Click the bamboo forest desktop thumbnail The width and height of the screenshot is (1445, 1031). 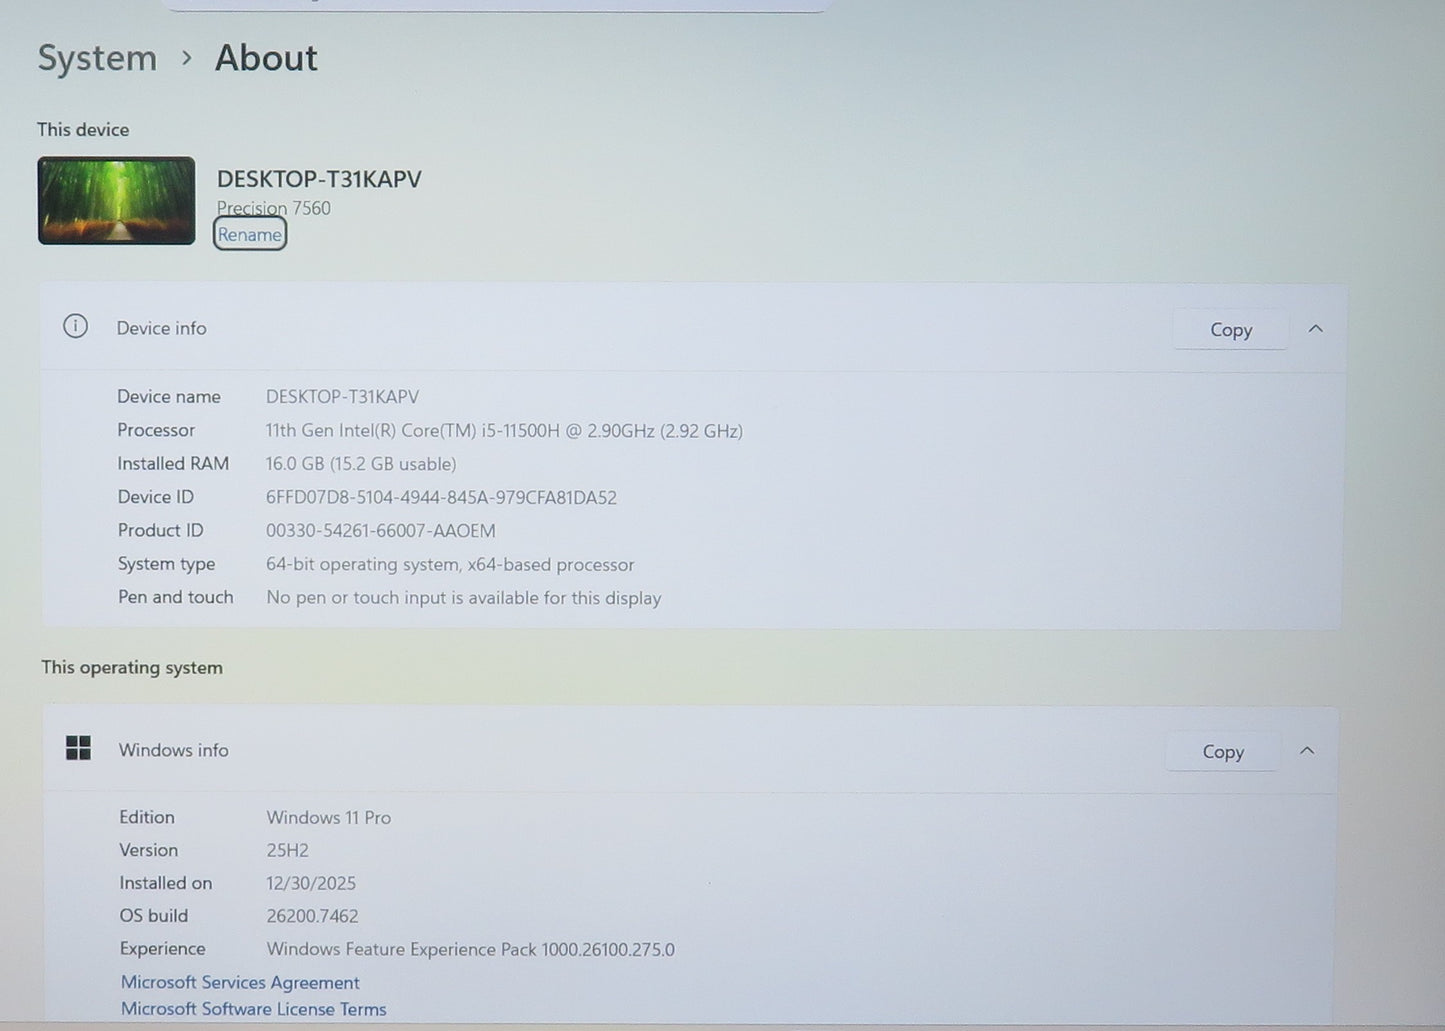coord(116,200)
